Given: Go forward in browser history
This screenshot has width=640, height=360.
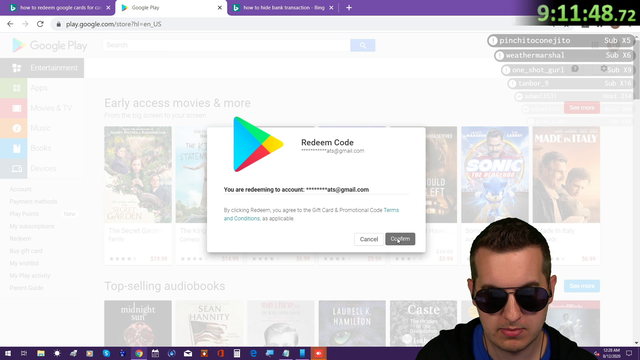Looking at the screenshot, I should [25, 24].
